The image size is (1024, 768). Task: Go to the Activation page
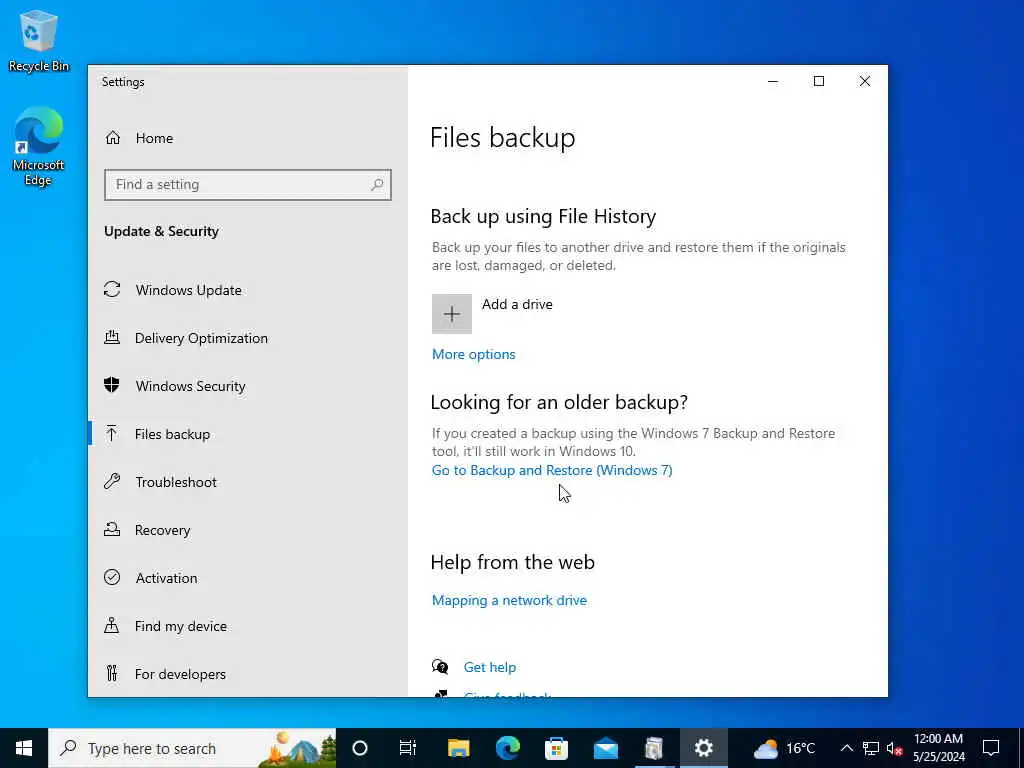pyautogui.click(x=166, y=578)
